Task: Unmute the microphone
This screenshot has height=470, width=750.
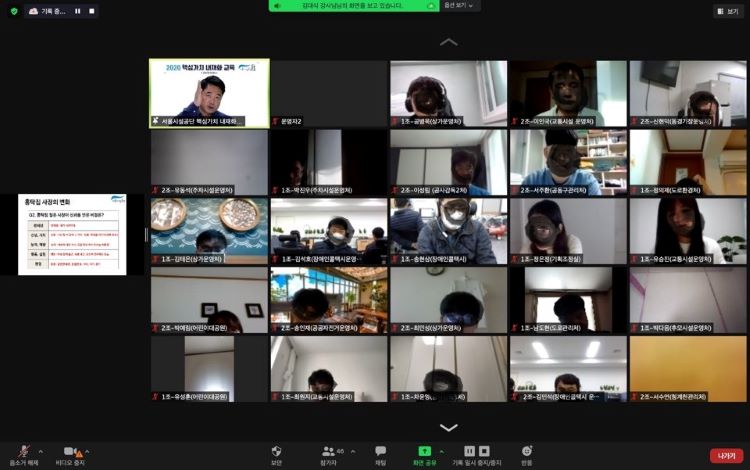Action: pyautogui.click(x=23, y=453)
